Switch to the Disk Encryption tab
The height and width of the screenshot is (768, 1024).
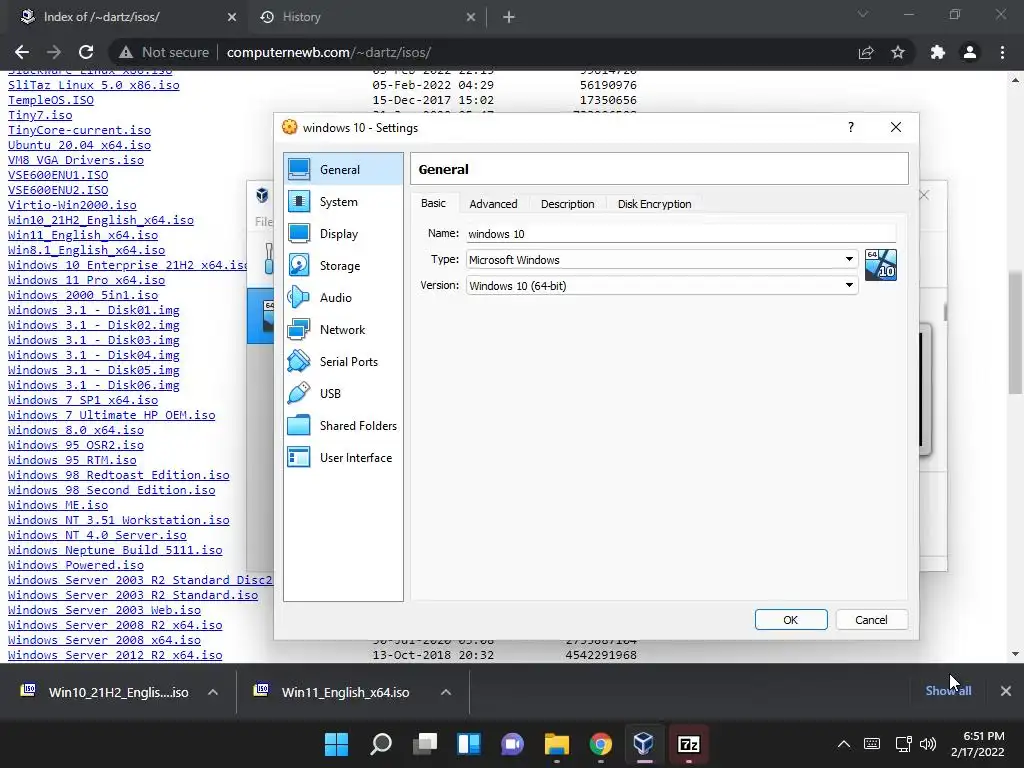coord(654,204)
